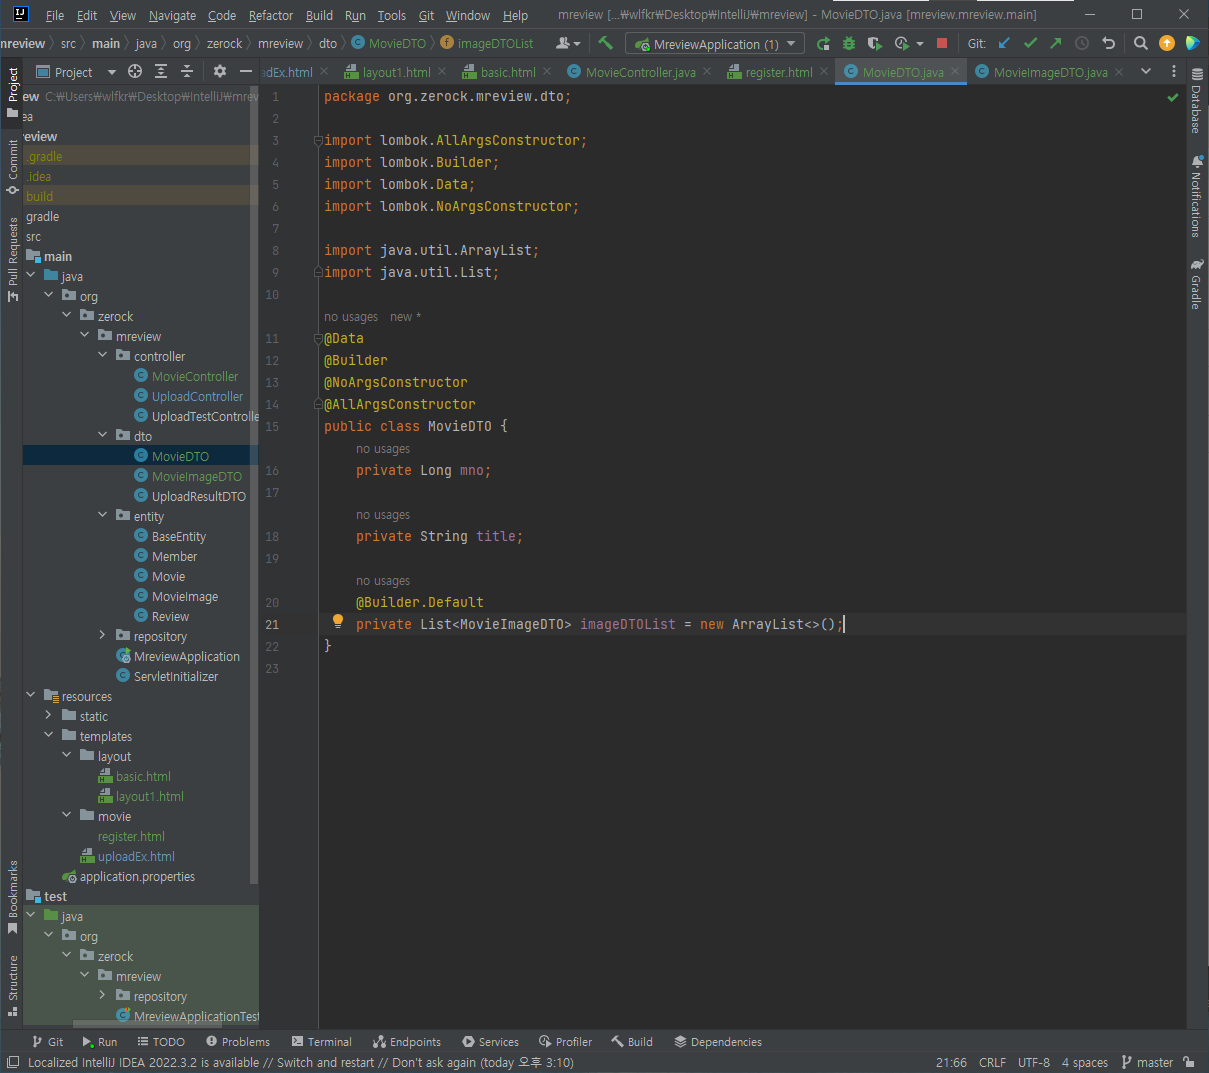Open the Services tool window
Viewport: 1209px width, 1073px height.
point(490,1042)
